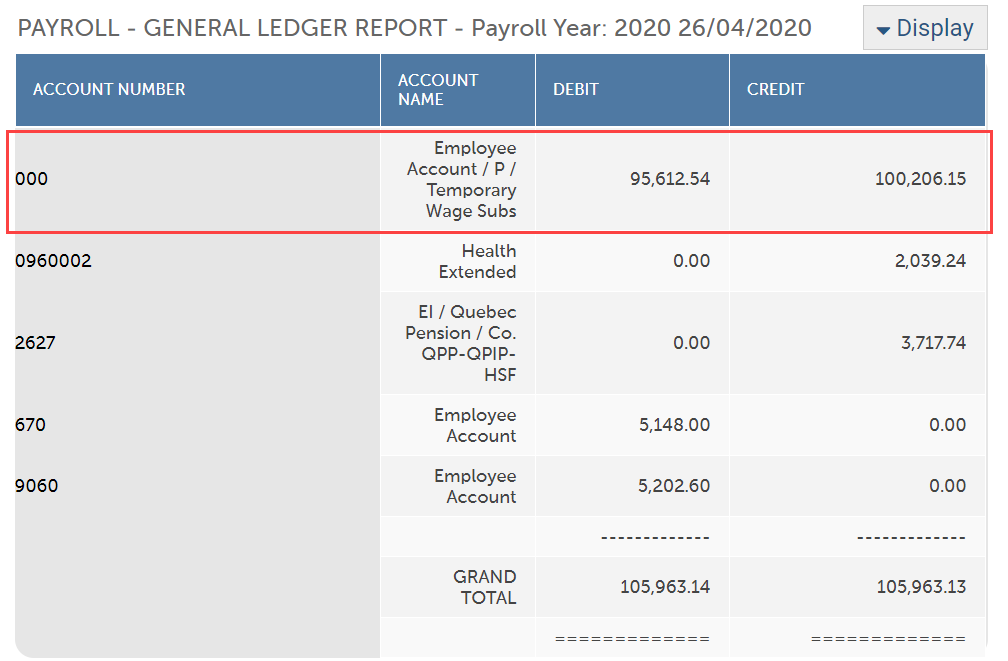Click the 2,039.24 credit amount
This screenshot has width=1008, height=661.
coord(930,261)
